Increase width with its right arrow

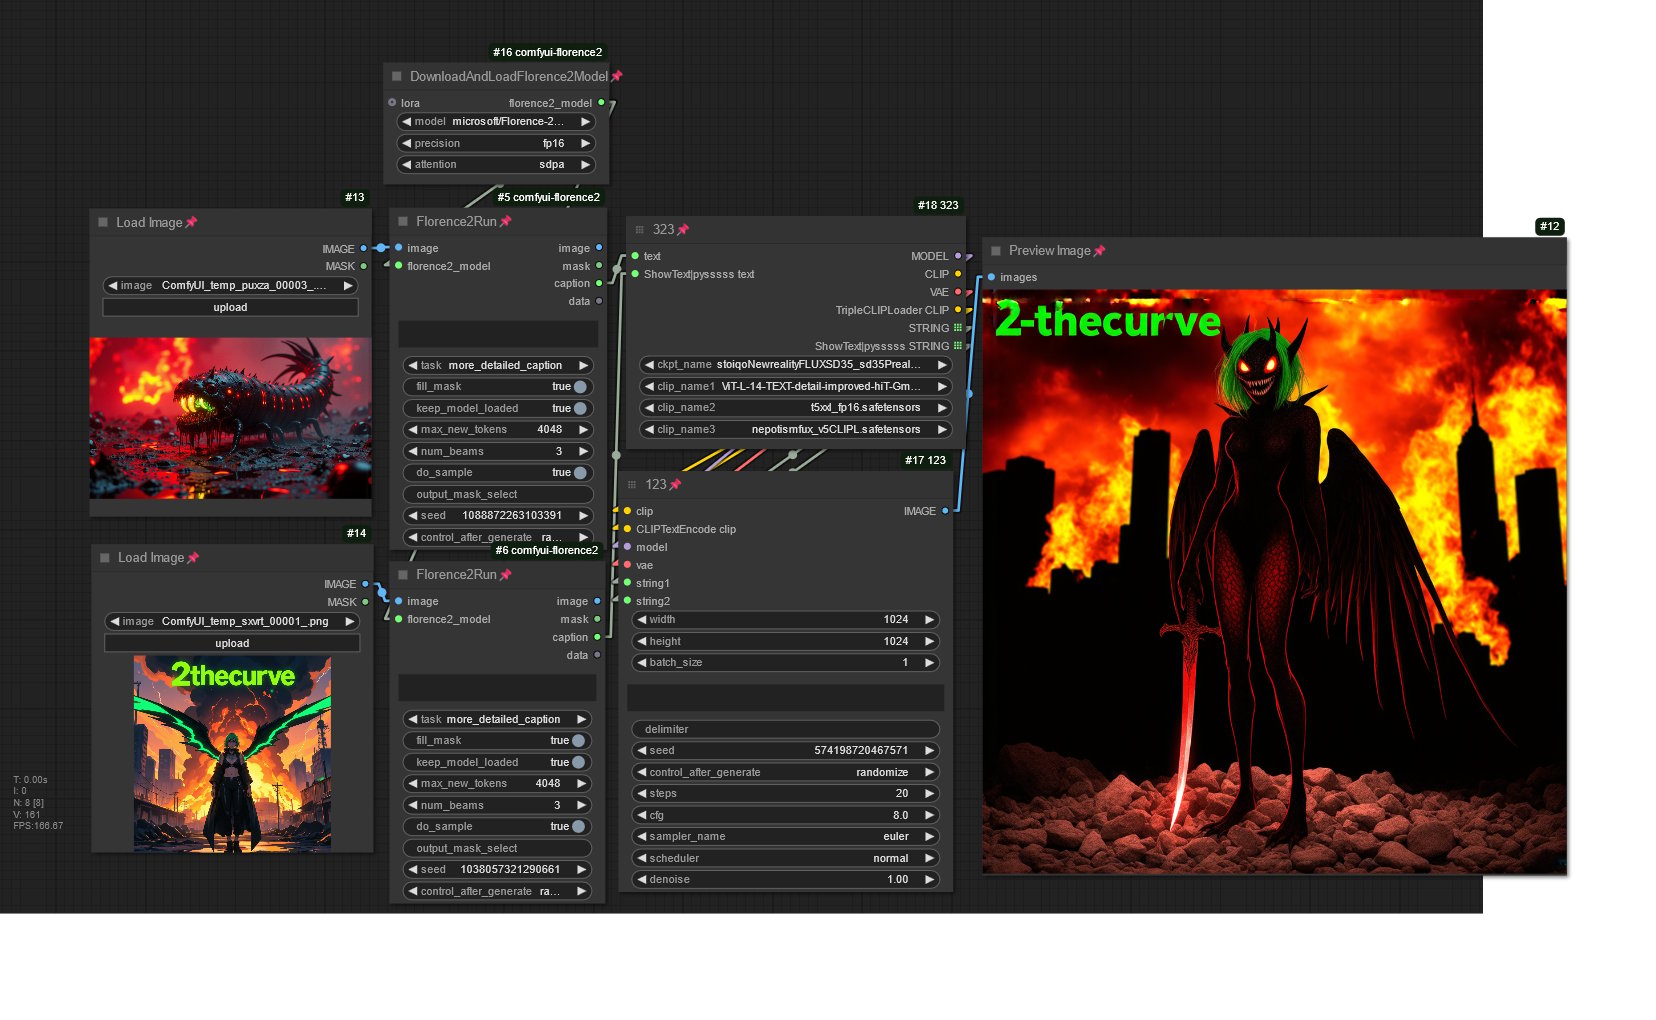click(x=929, y=619)
